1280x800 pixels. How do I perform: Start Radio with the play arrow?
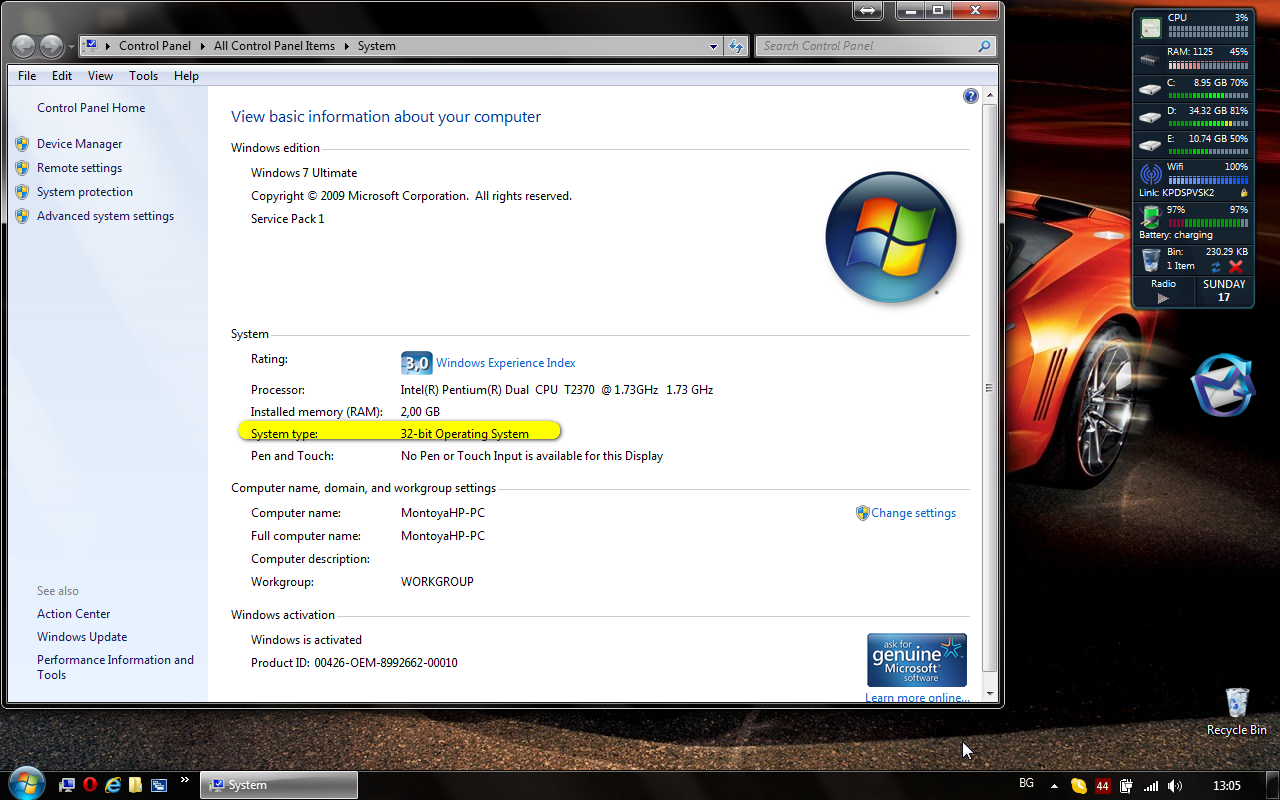pyautogui.click(x=1163, y=298)
